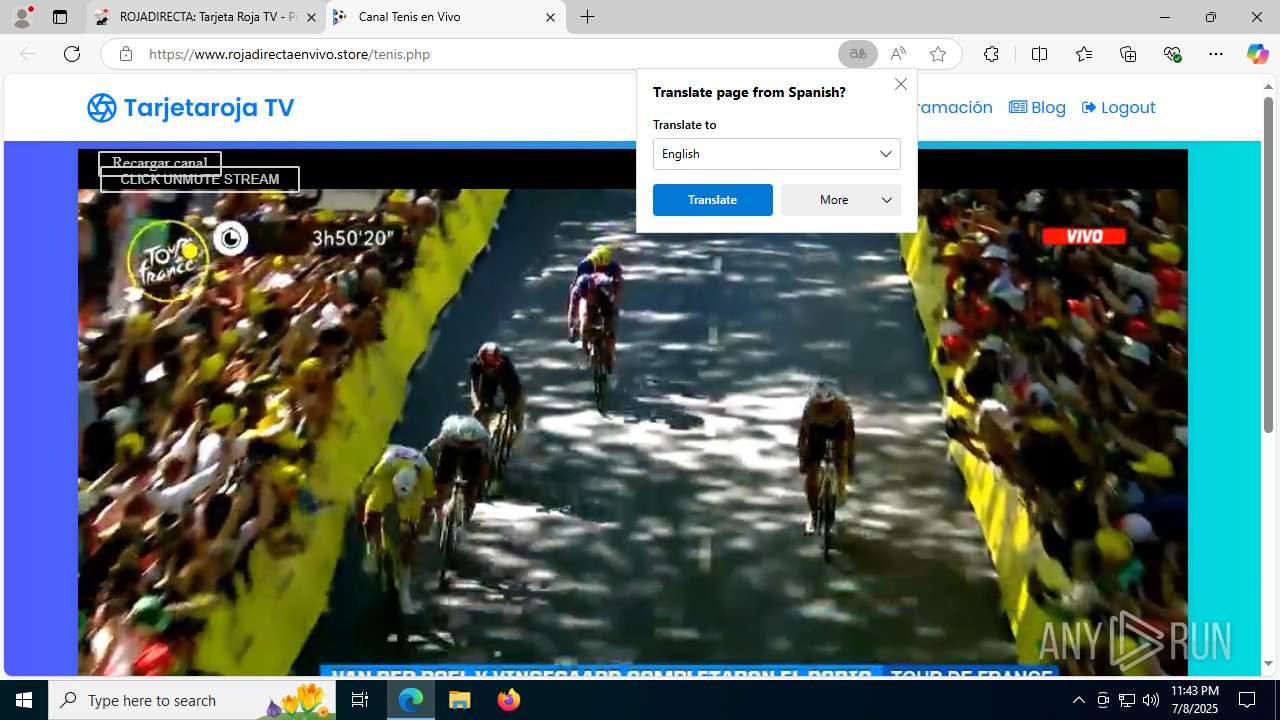Expand the More options dropdown
The width and height of the screenshot is (1280, 720).
click(841, 200)
